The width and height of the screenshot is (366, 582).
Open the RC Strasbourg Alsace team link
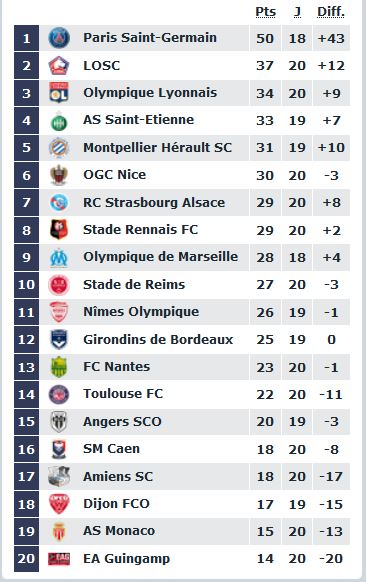pyautogui.click(x=154, y=203)
